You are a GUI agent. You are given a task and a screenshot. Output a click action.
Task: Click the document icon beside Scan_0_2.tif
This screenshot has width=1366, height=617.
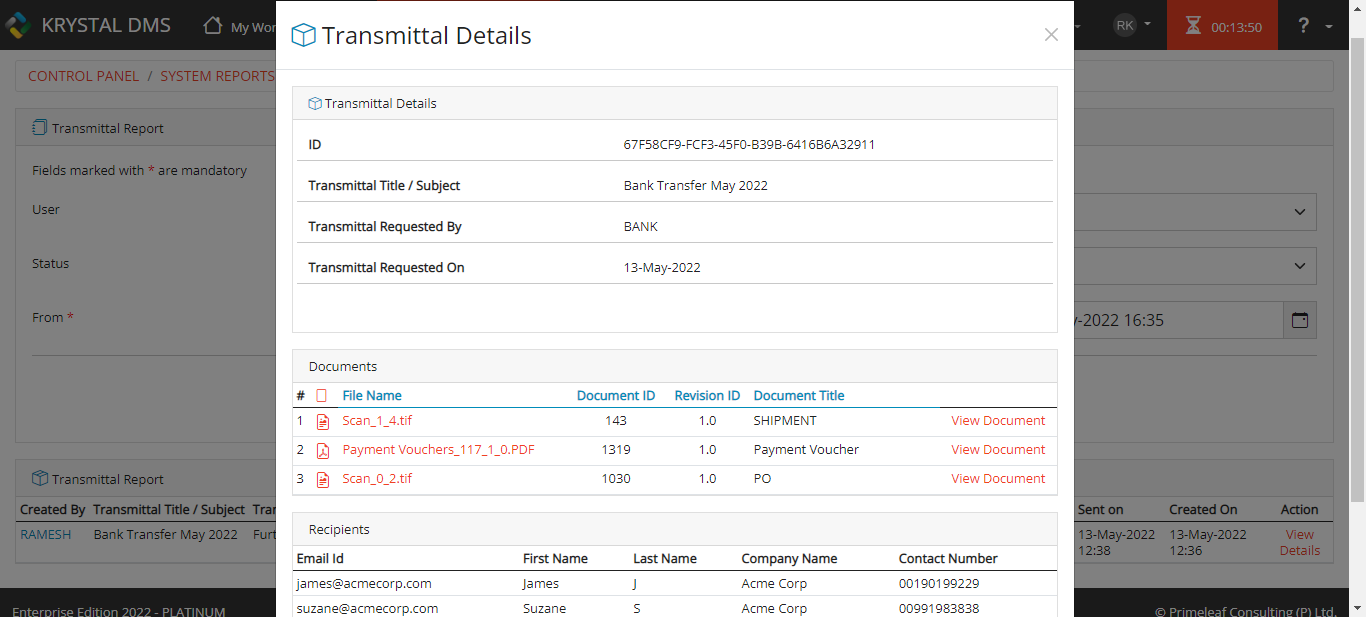coord(322,479)
